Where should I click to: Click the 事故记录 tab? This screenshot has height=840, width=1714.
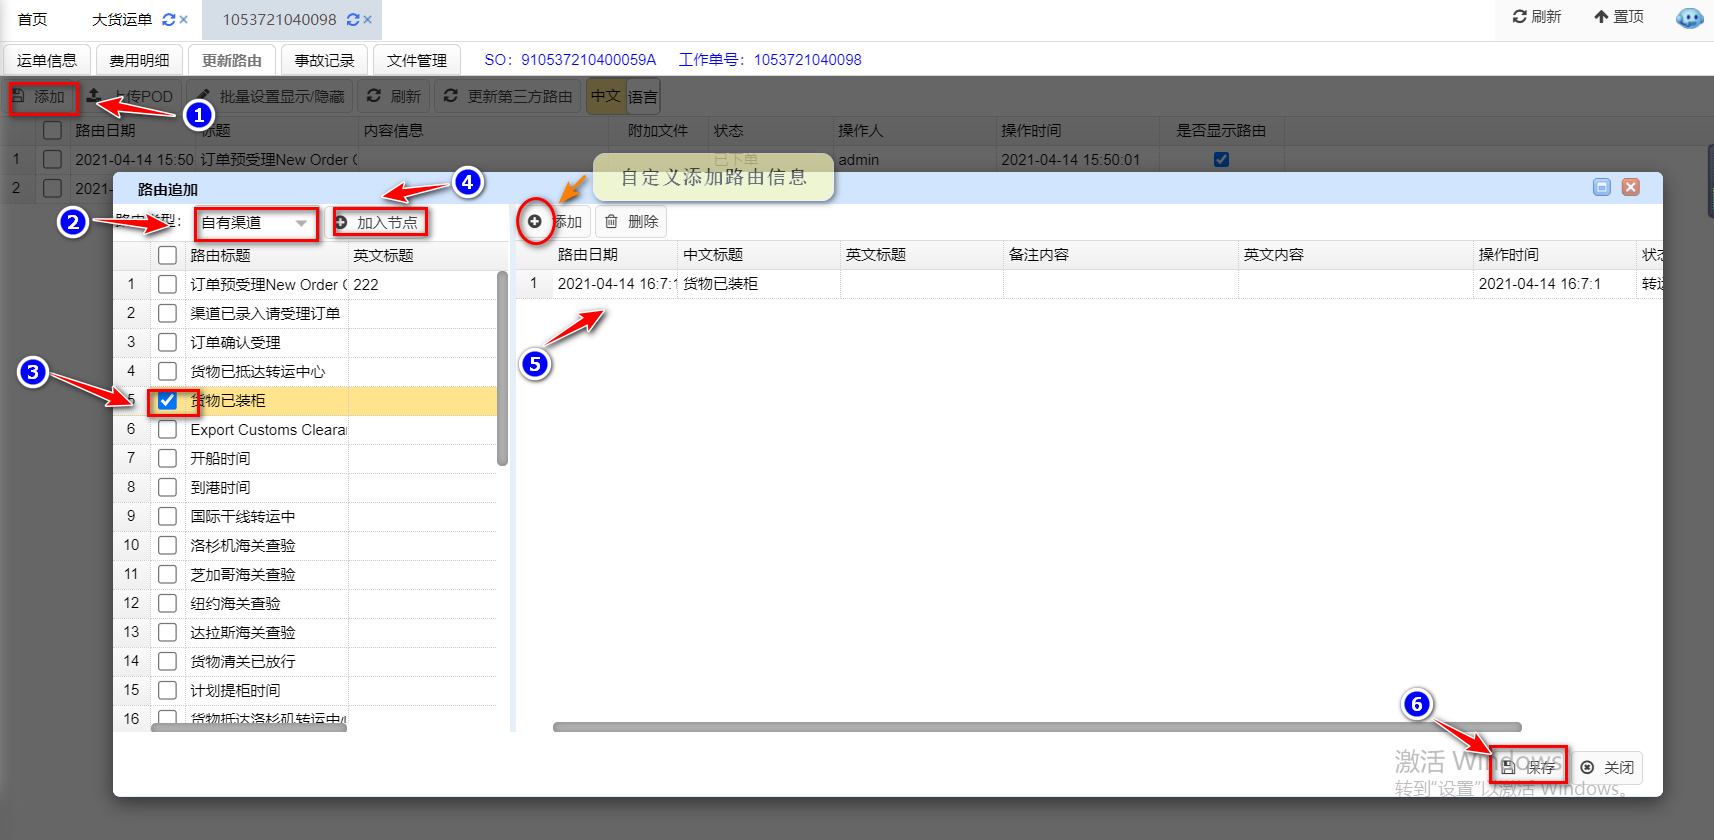324,61
